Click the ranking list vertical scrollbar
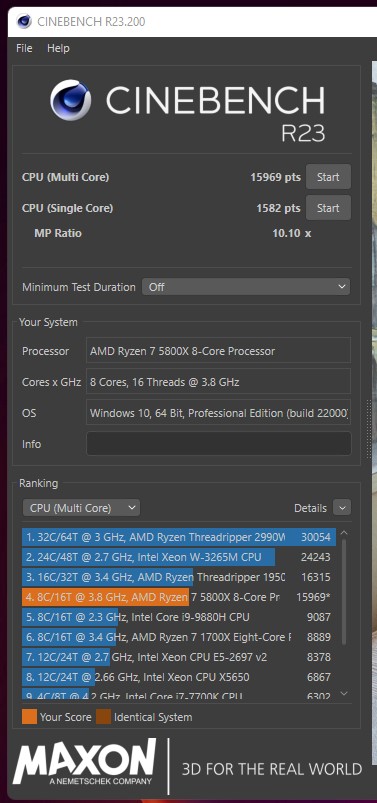 (x=344, y=591)
